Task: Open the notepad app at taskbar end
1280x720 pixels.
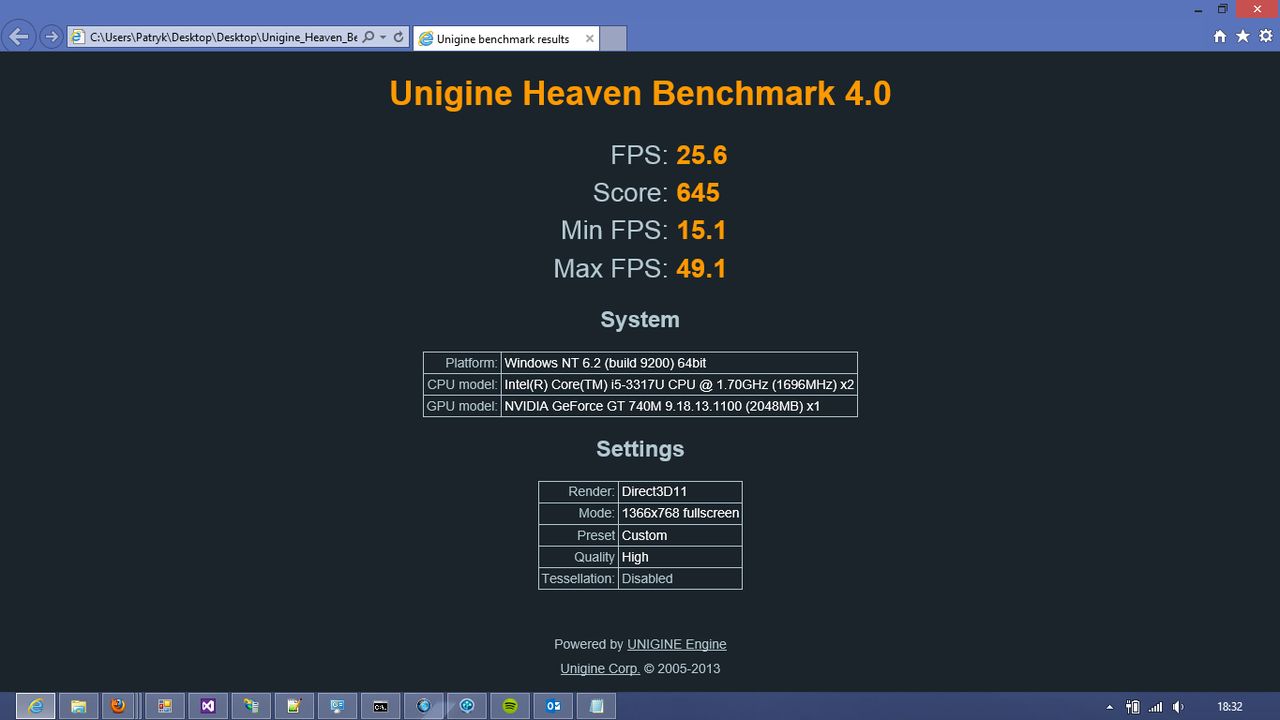Action: pos(596,706)
